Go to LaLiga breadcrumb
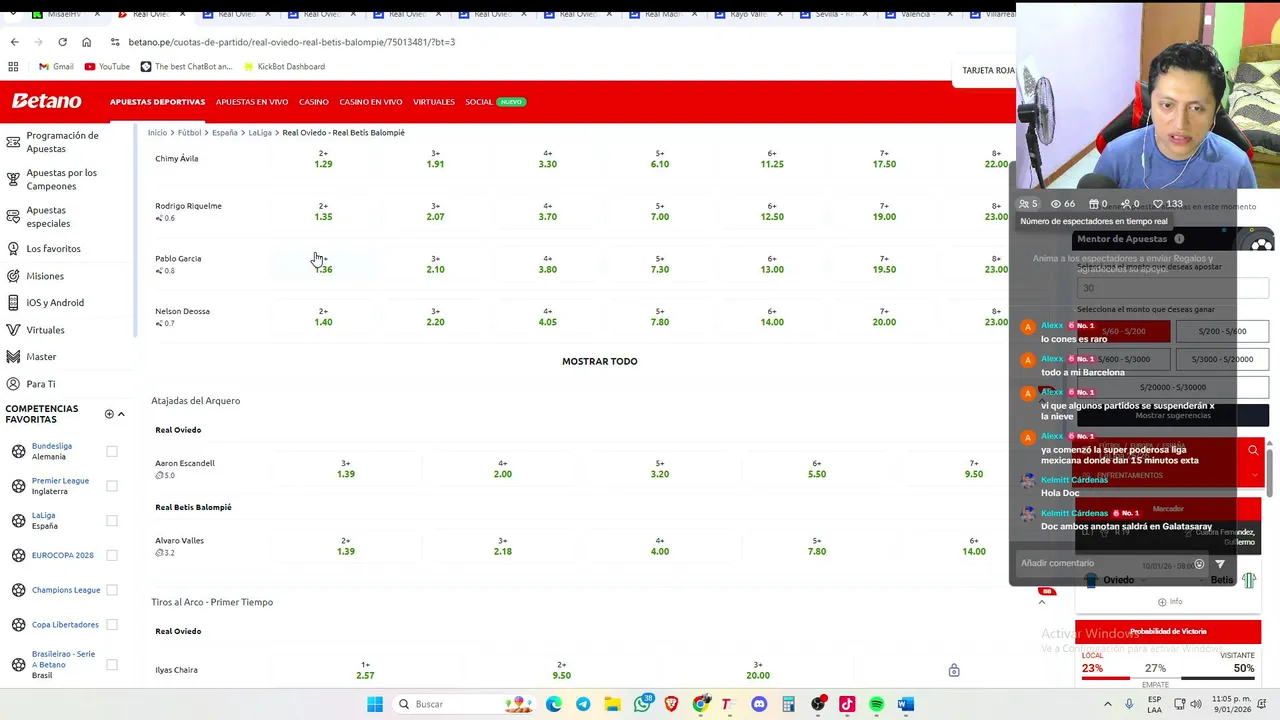 [259, 132]
